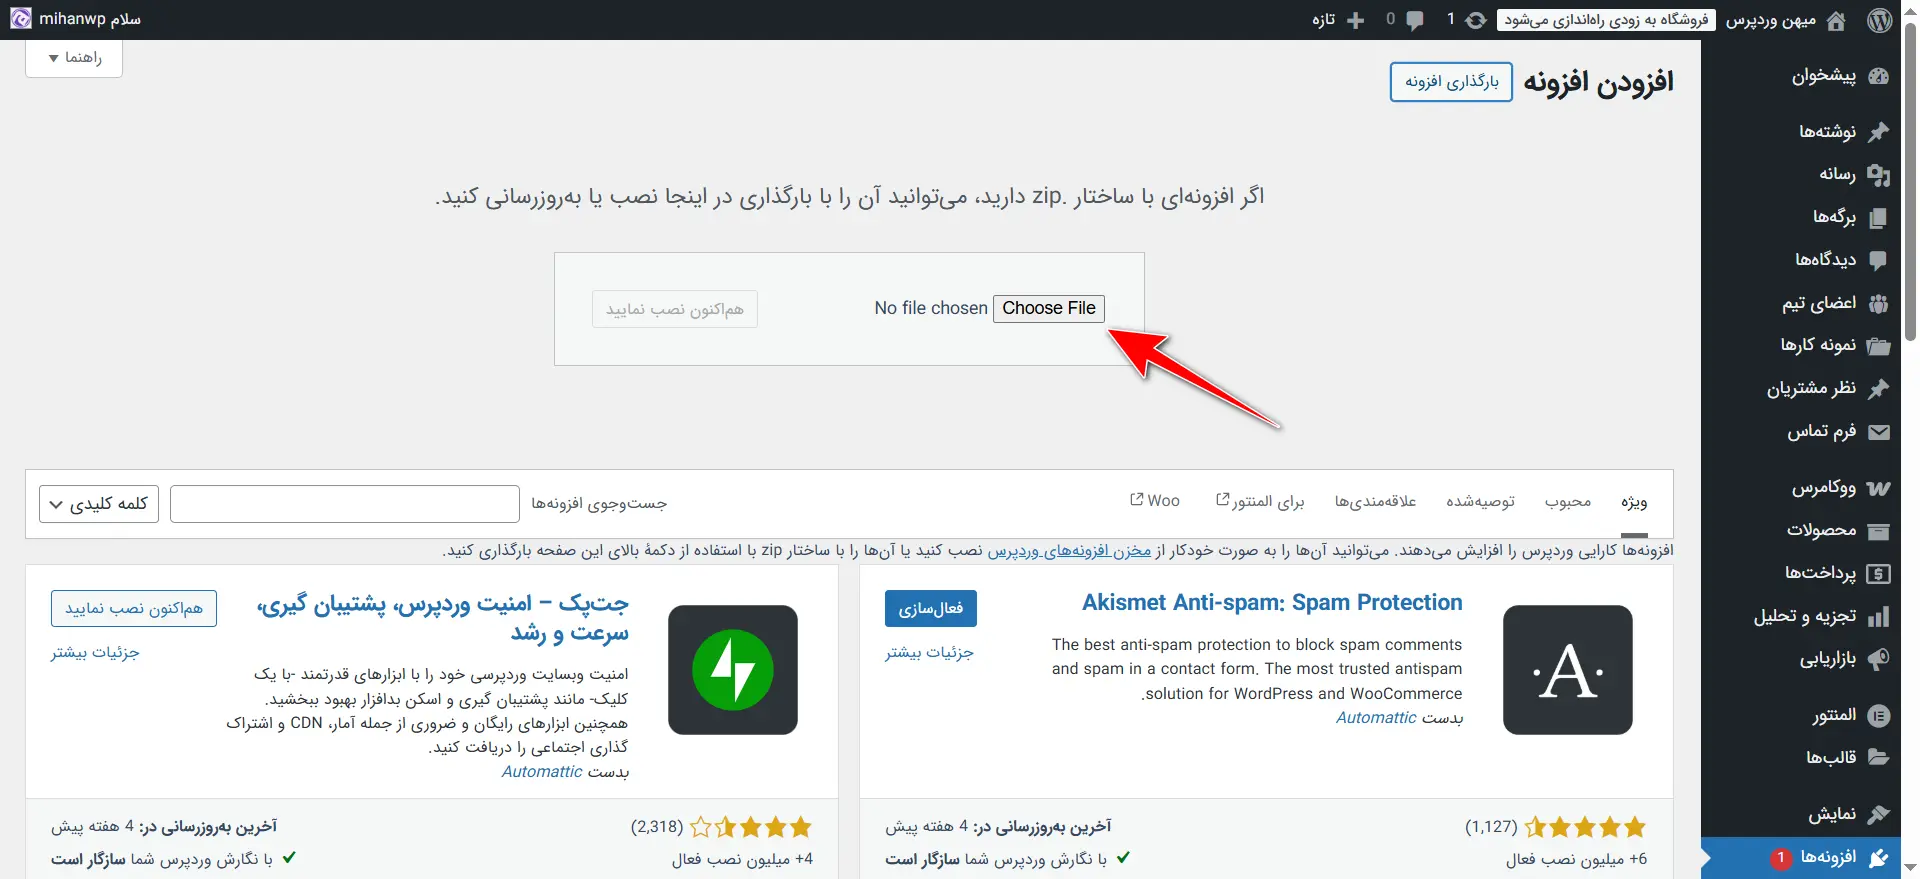Click the mihanwp user avatar icon

point(21,19)
